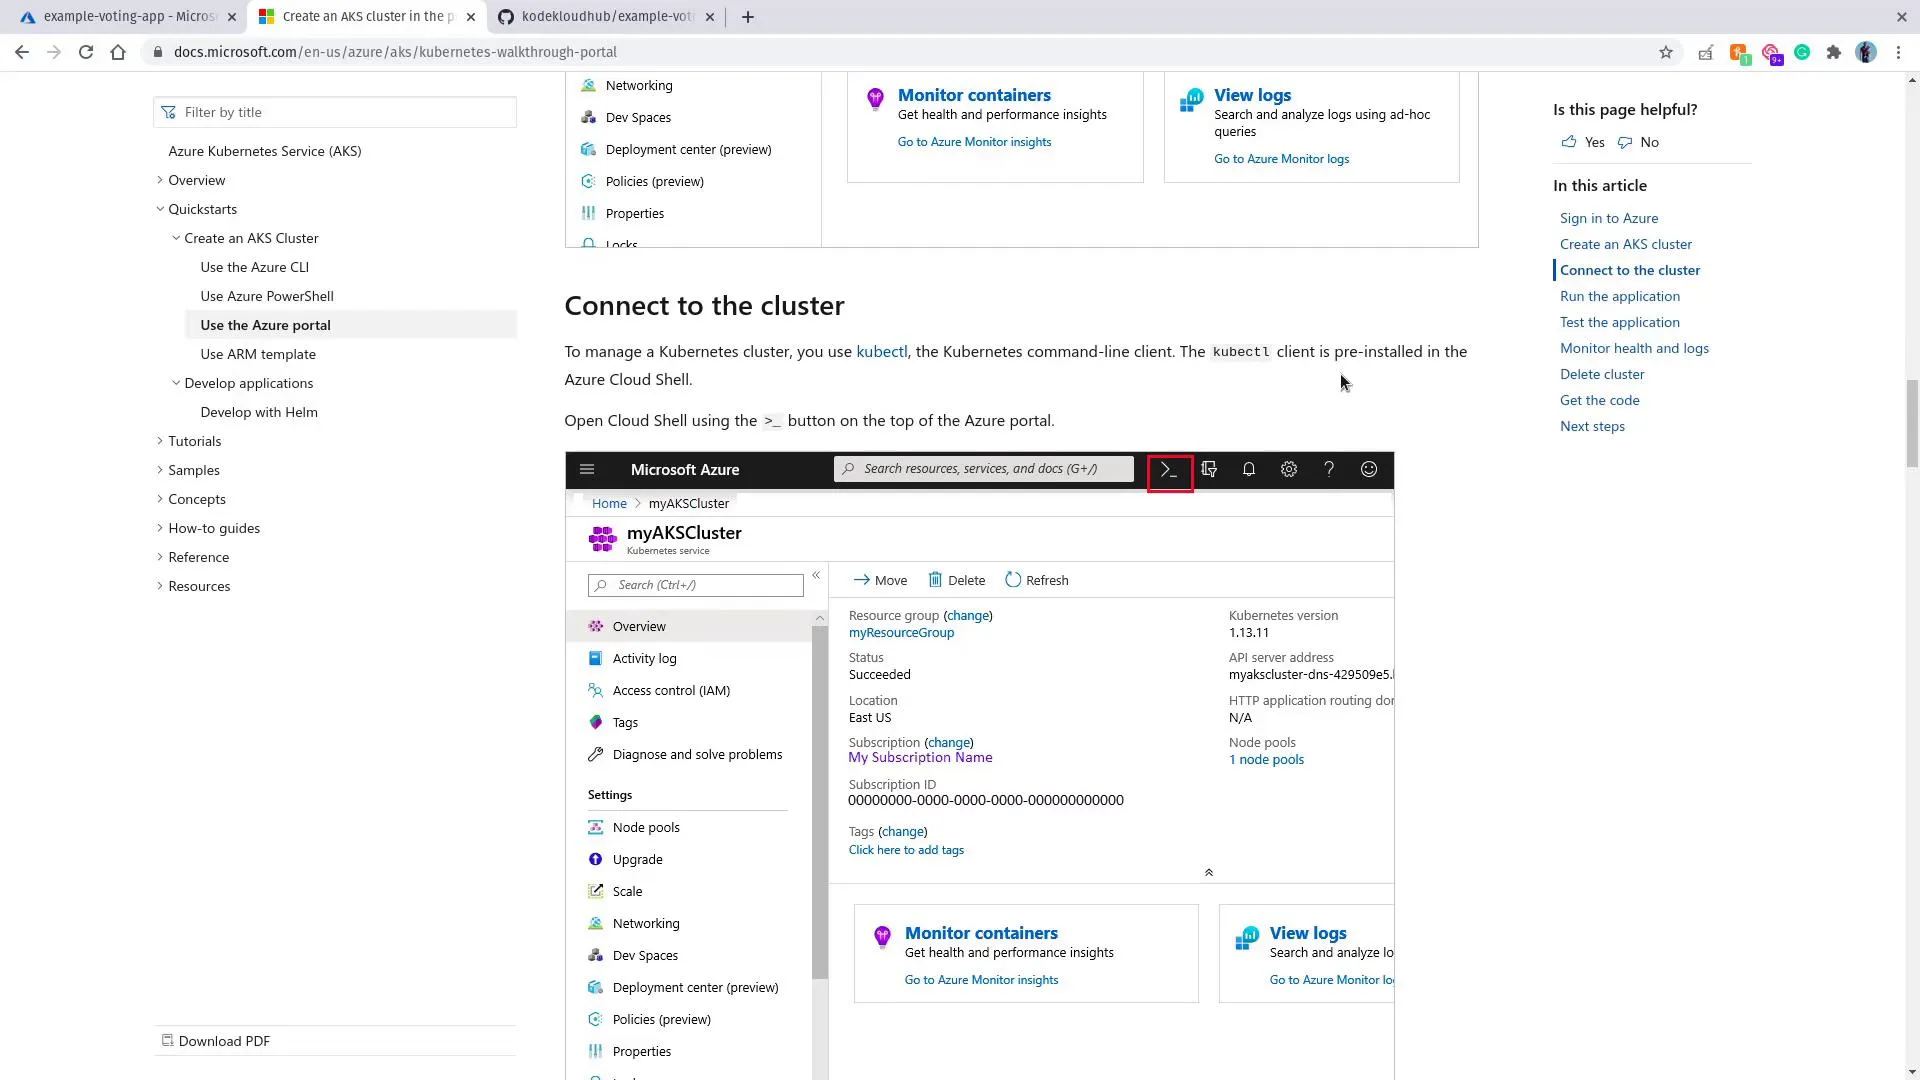Open the feedback smiley icon
This screenshot has height=1080, width=1920.
click(x=1368, y=469)
